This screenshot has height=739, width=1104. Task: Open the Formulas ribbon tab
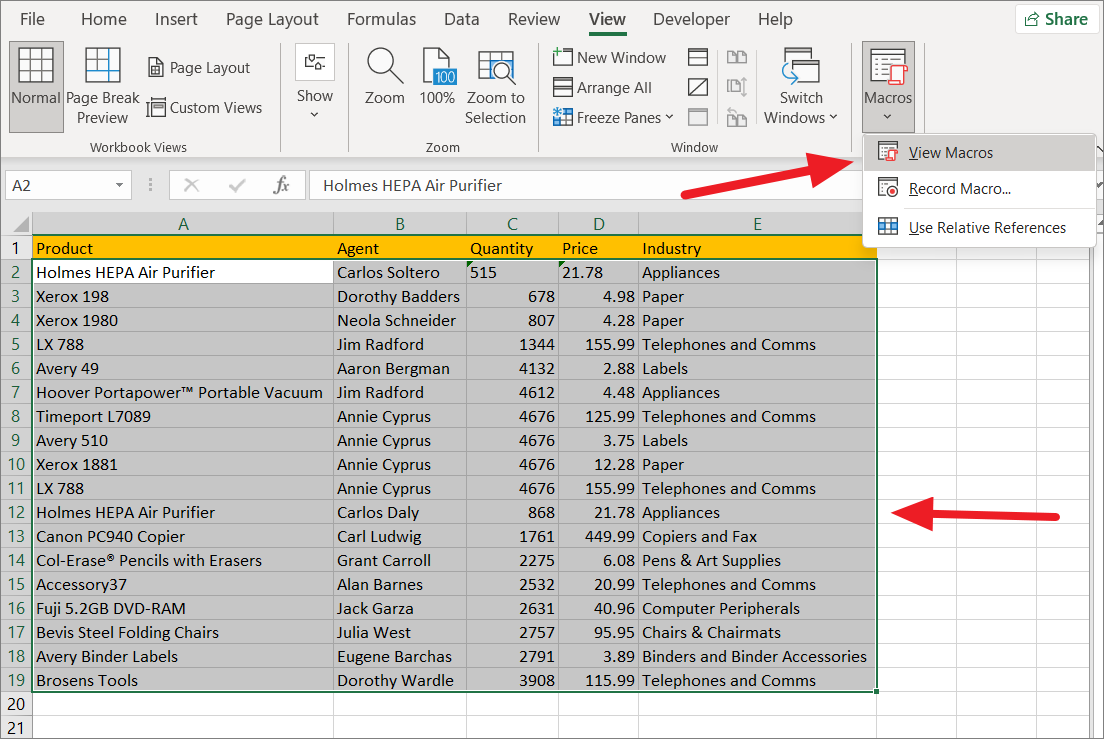[381, 20]
